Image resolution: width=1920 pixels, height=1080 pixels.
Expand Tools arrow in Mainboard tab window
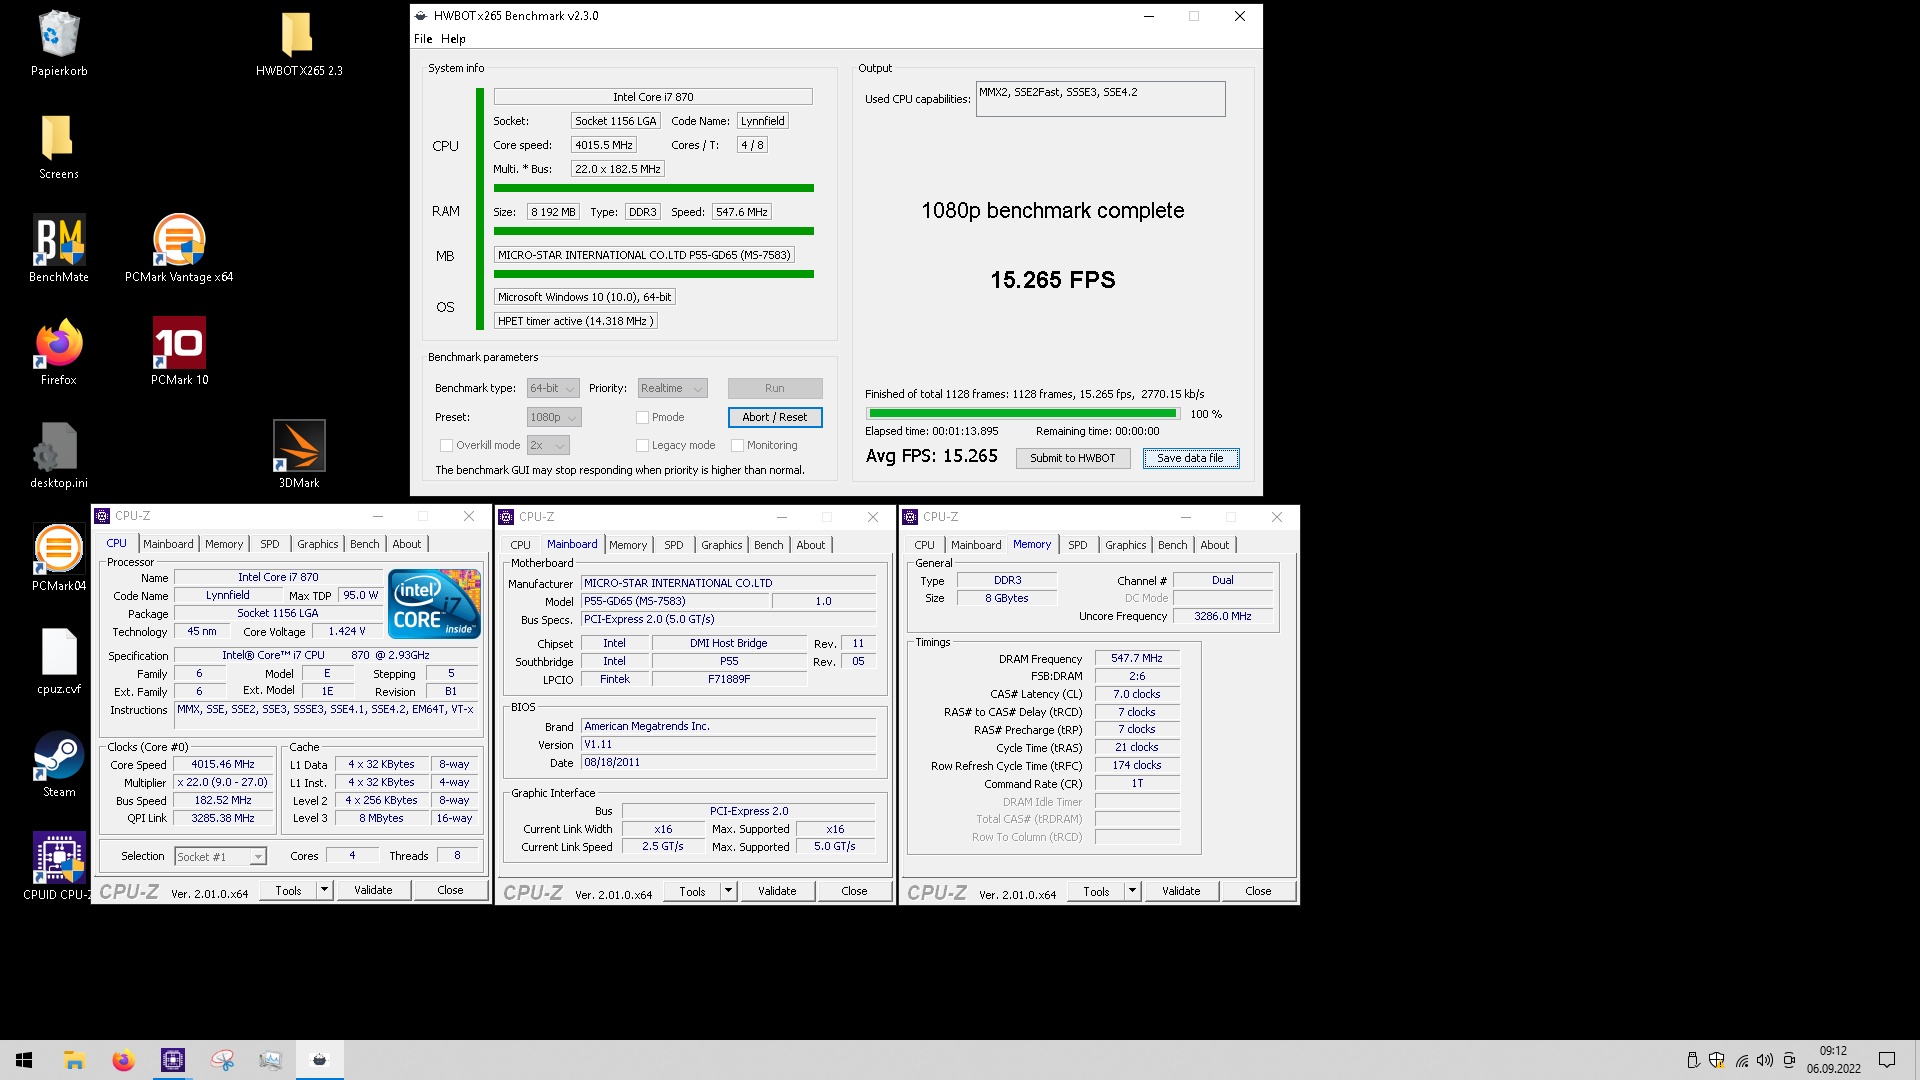[x=728, y=891]
